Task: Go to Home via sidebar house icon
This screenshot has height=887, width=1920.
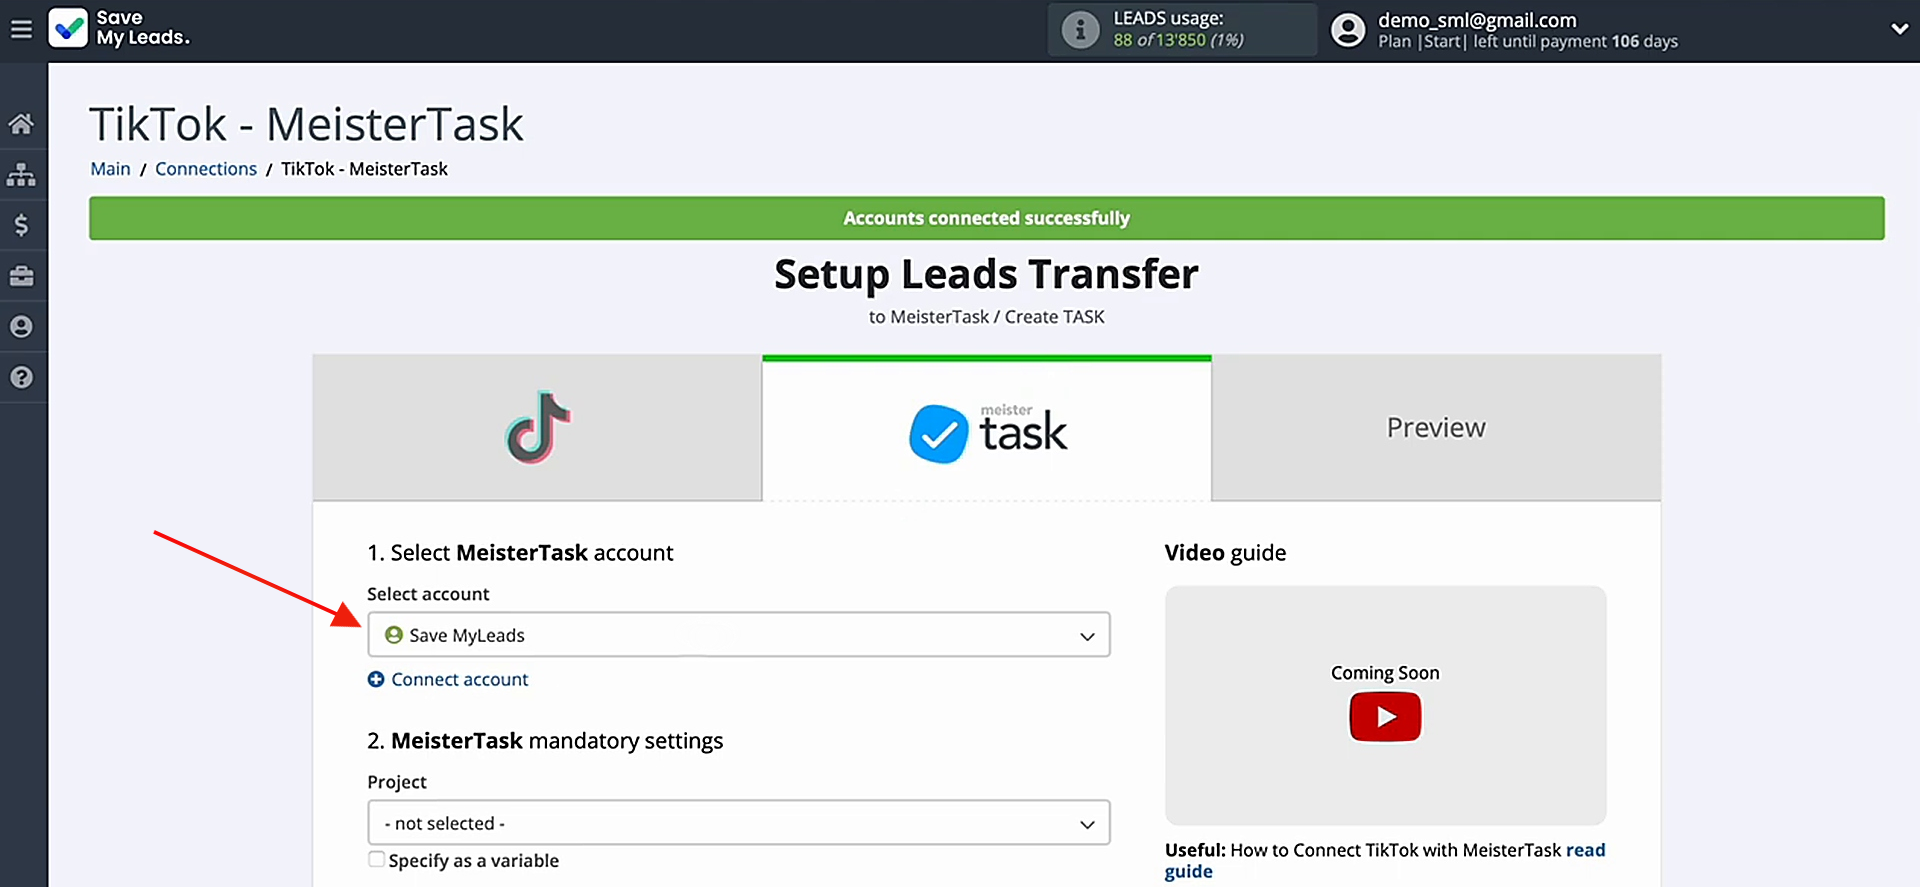Action: (21, 124)
